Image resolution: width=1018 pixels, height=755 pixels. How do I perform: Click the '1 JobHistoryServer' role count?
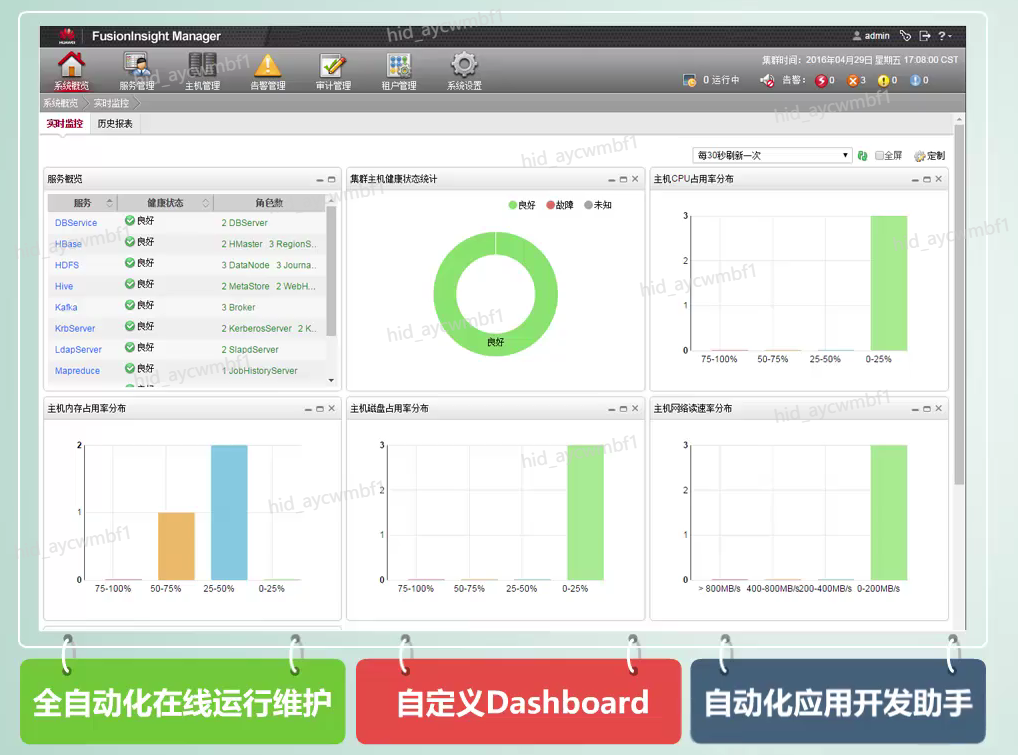click(x=260, y=371)
